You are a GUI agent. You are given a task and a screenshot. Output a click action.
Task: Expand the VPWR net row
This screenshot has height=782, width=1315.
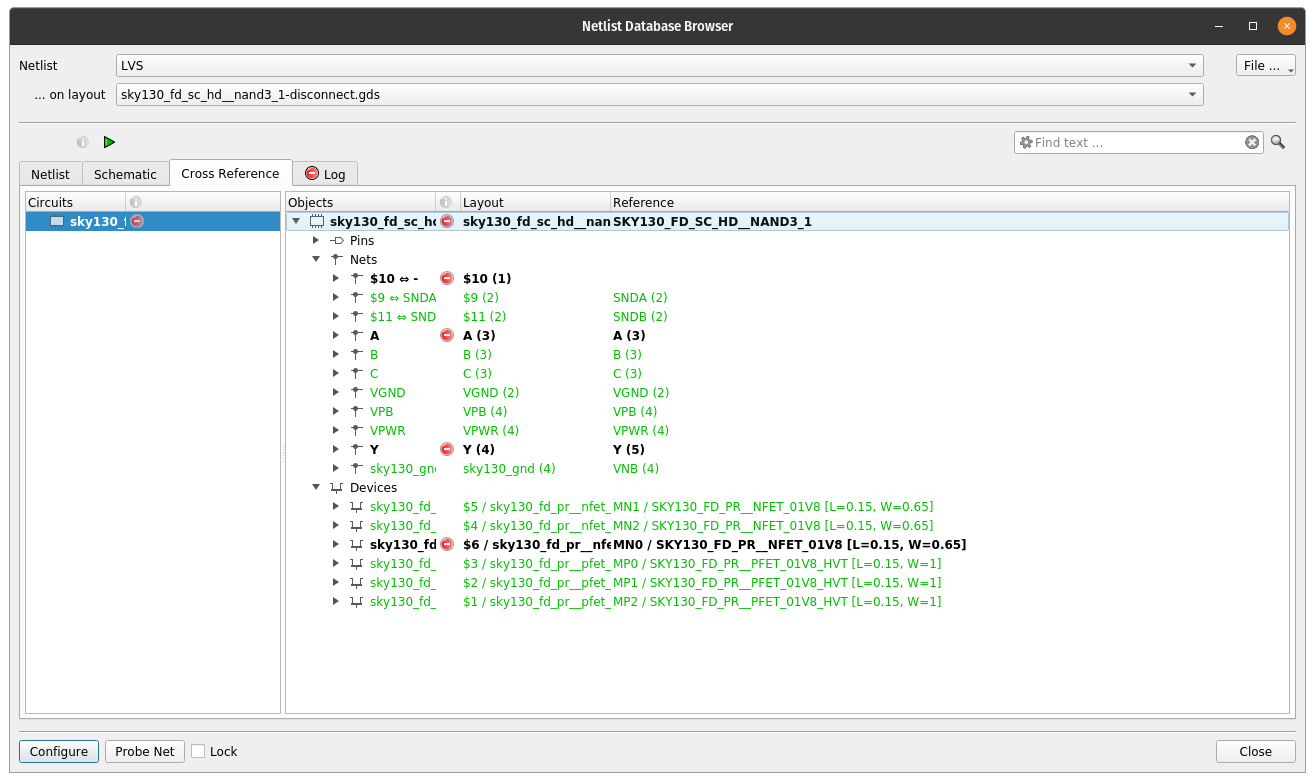[x=336, y=430]
